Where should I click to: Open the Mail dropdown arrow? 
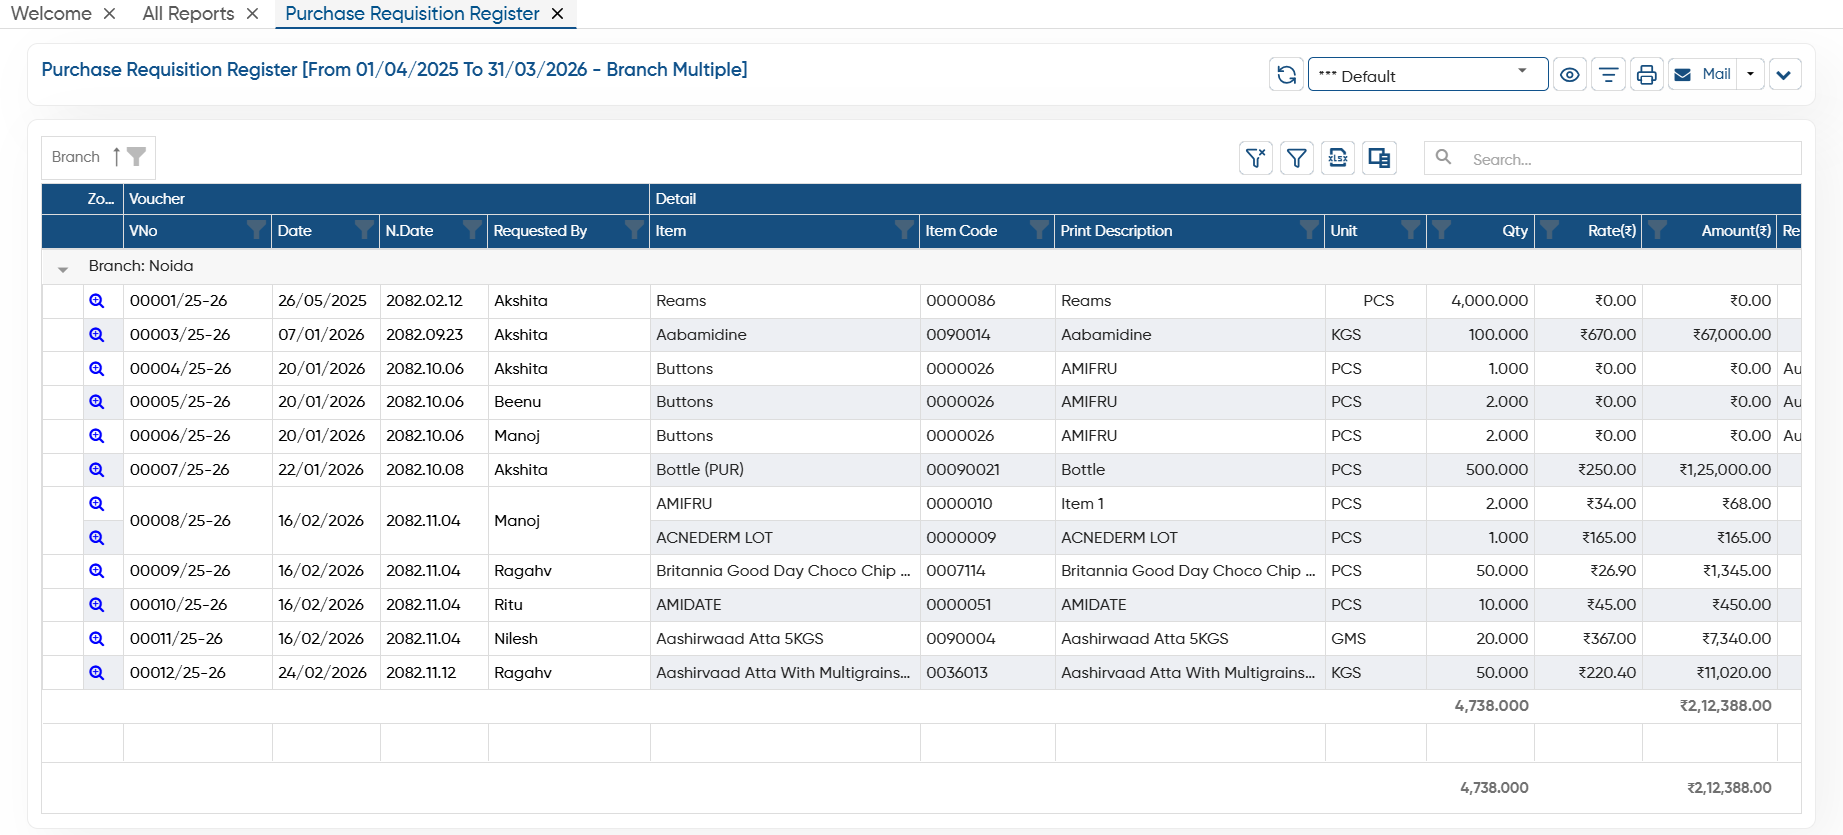pos(1750,74)
